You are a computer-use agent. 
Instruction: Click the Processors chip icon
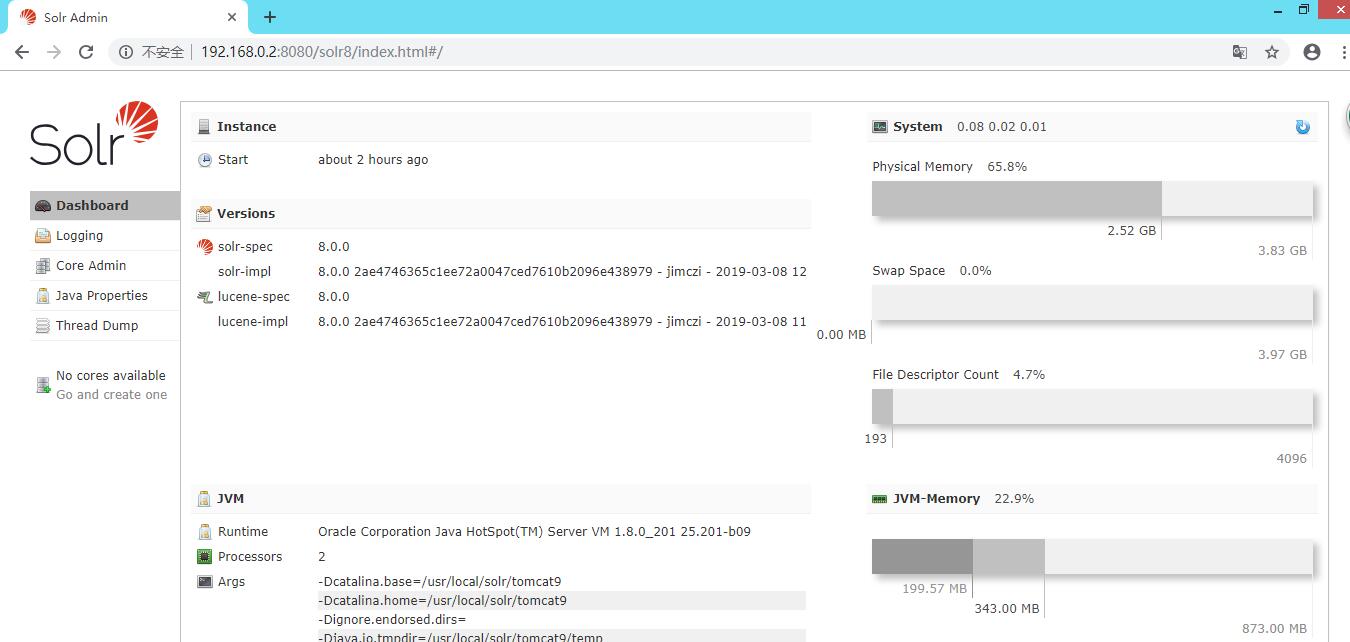click(204, 557)
